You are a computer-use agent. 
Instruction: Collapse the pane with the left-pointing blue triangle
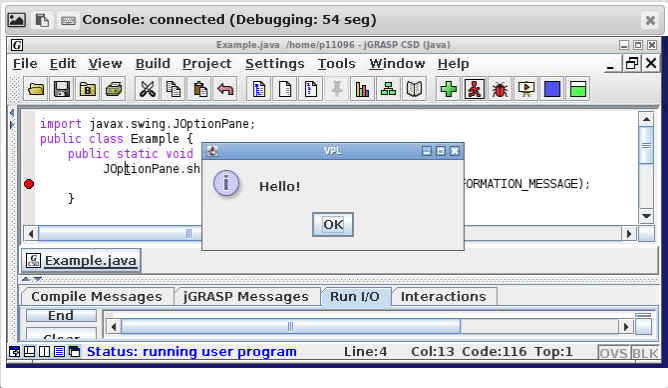click(x=12, y=113)
